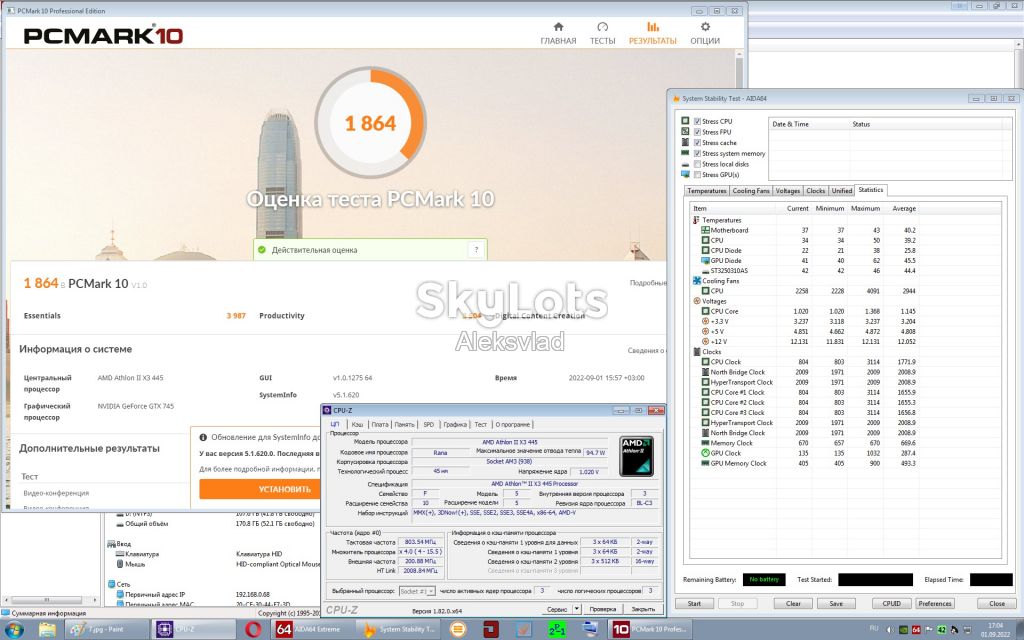Open the Память tab in CPU-Z
This screenshot has width=1024, height=640.
(404, 424)
